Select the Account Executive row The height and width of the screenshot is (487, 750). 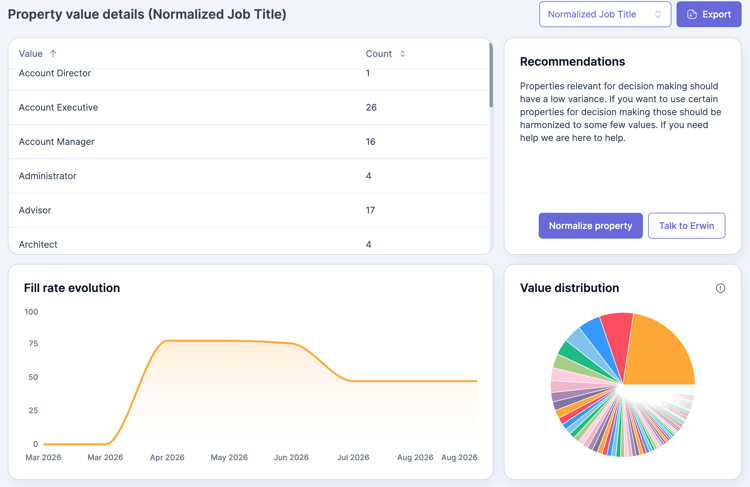[249, 108]
